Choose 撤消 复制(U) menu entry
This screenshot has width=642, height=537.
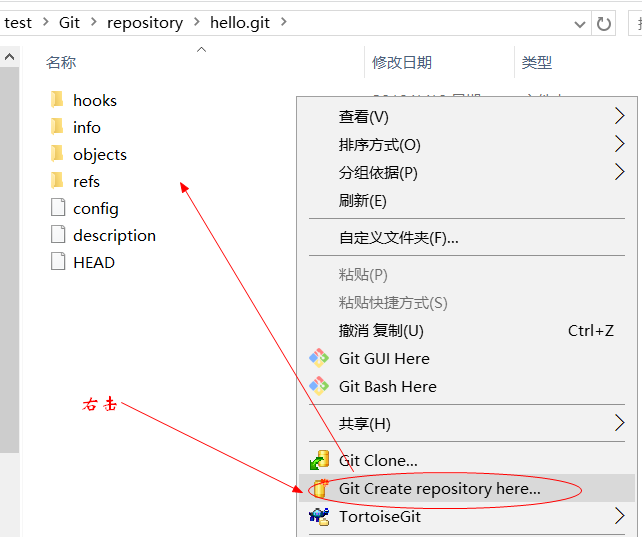click(x=467, y=330)
